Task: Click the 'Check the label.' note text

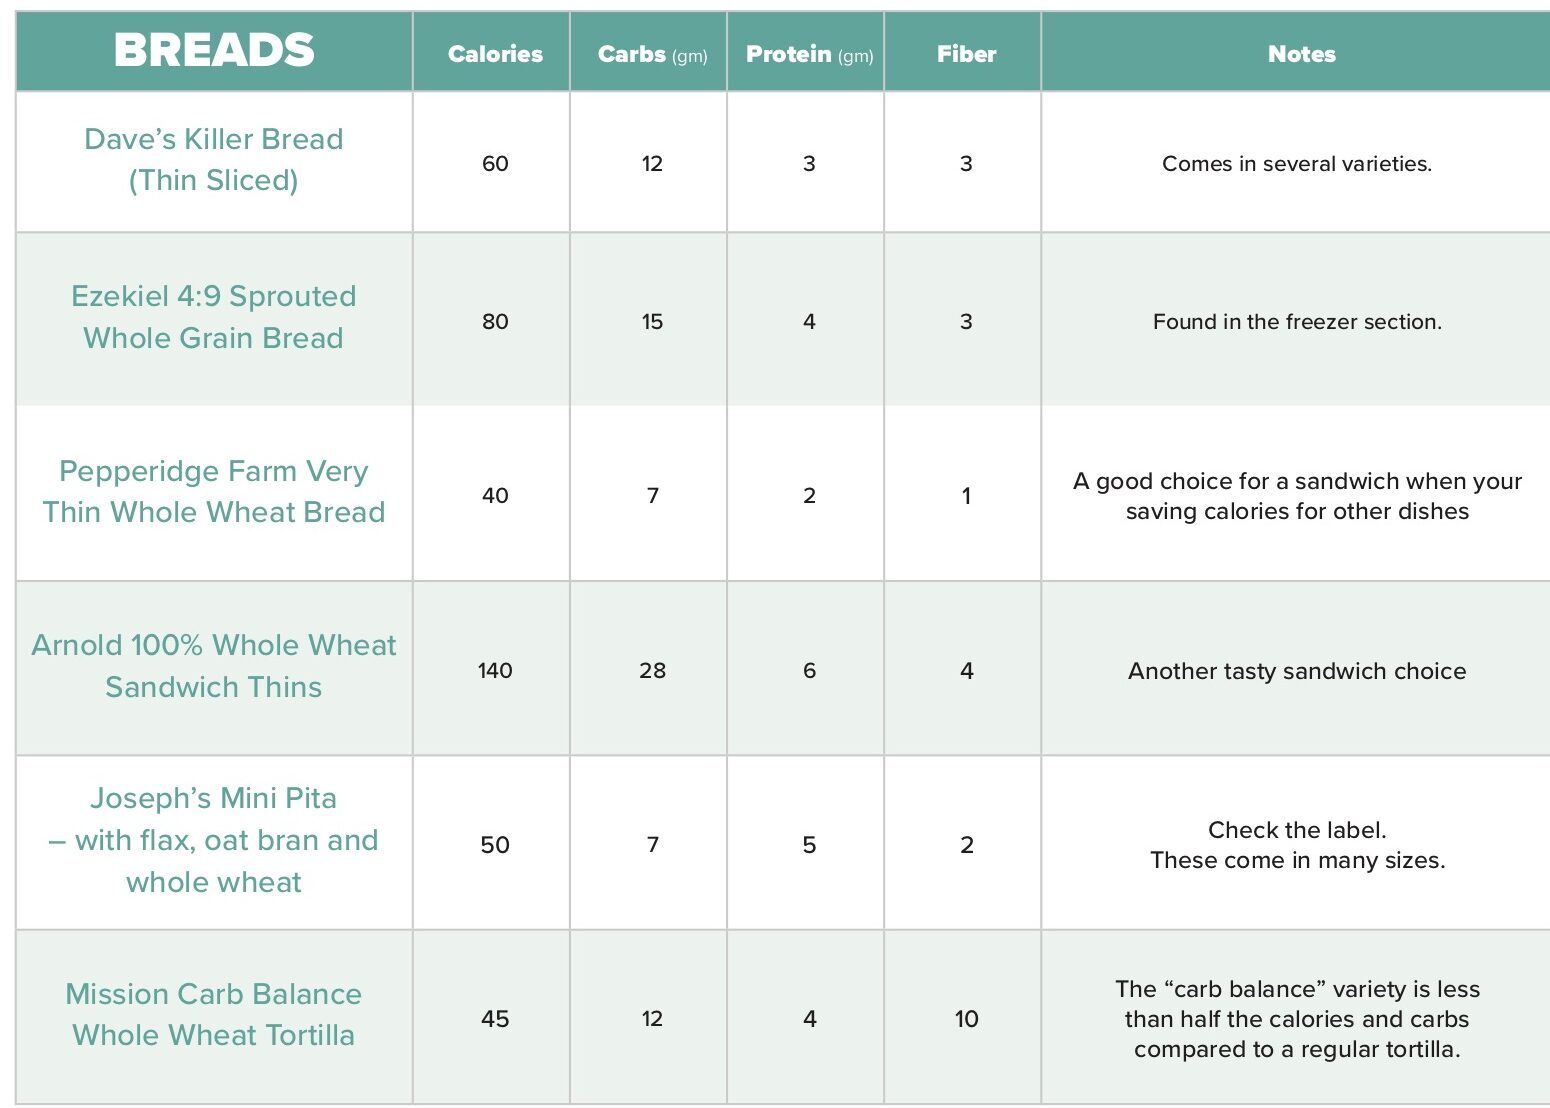Action: click(1297, 830)
